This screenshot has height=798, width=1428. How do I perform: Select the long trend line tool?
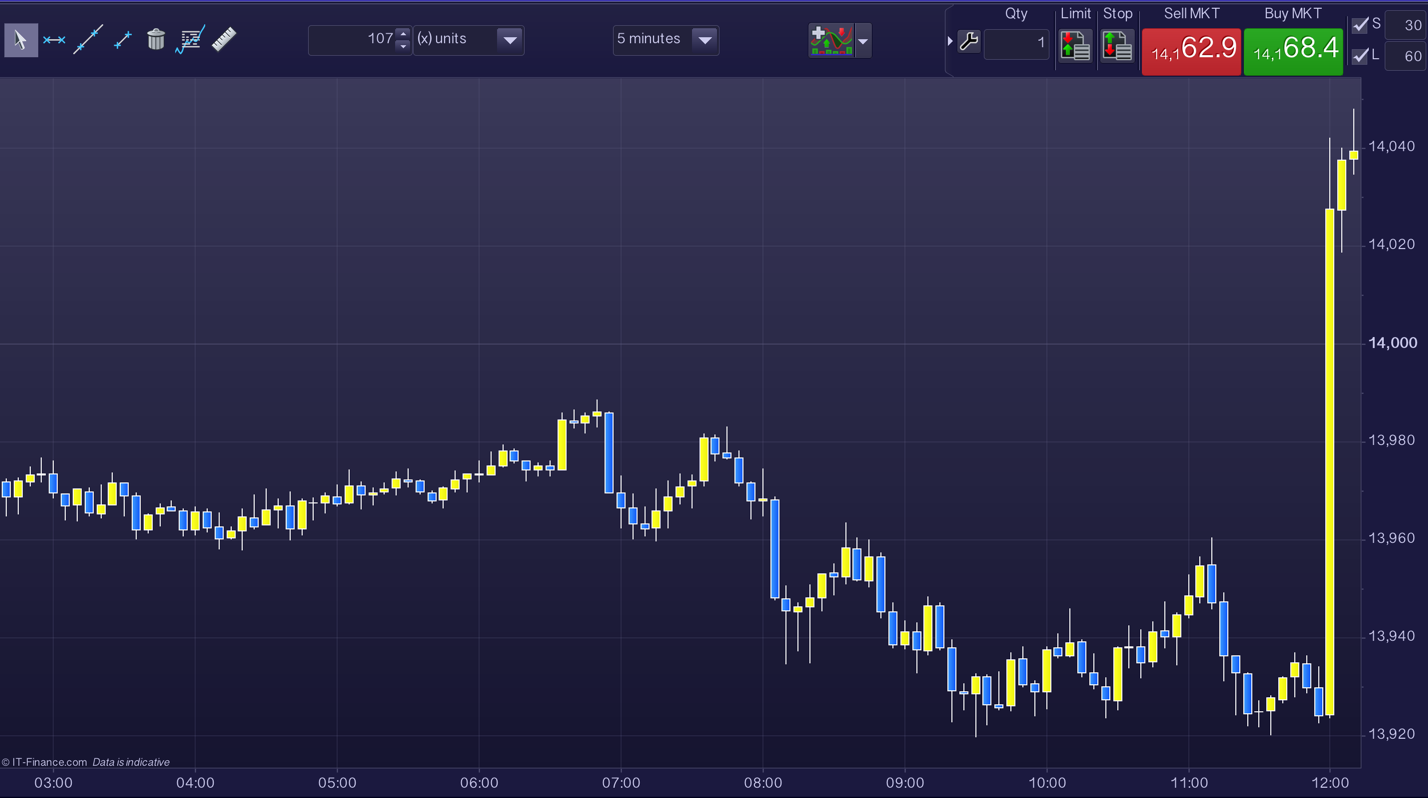[88, 40]
